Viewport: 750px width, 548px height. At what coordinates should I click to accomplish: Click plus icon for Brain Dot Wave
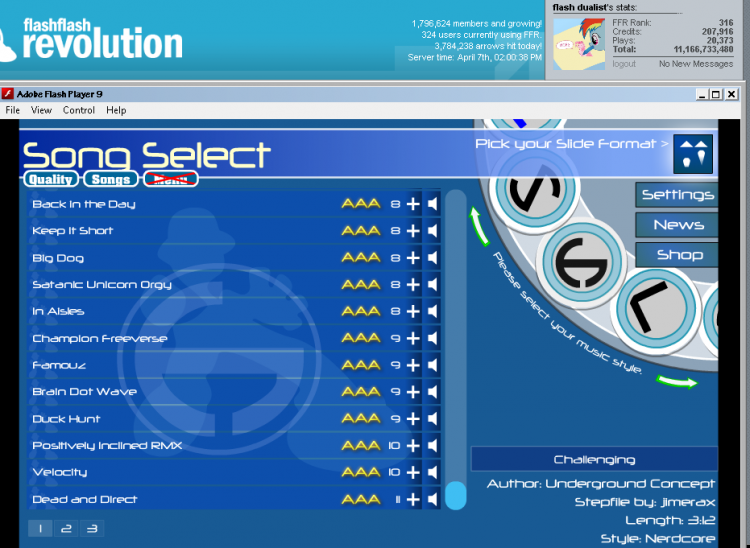click(413, 392)
